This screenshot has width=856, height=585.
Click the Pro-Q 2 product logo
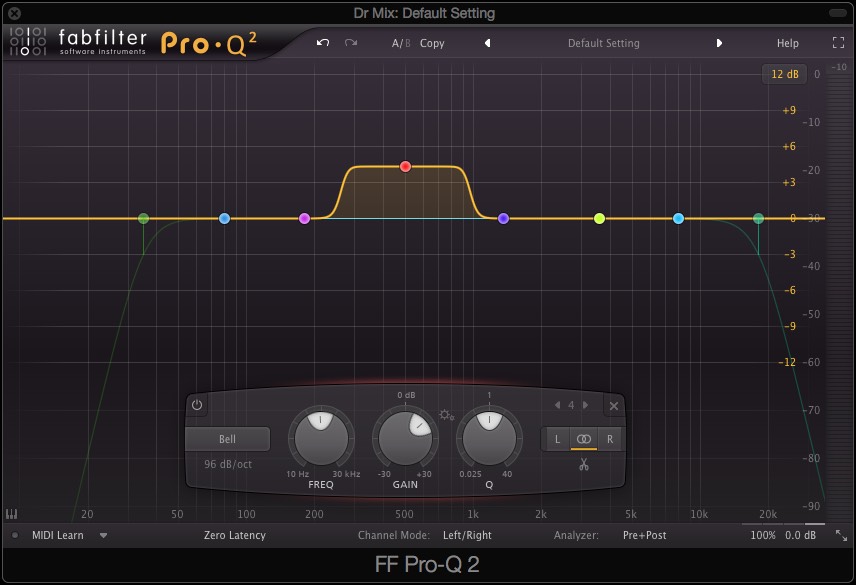click(x=209, y=44)
